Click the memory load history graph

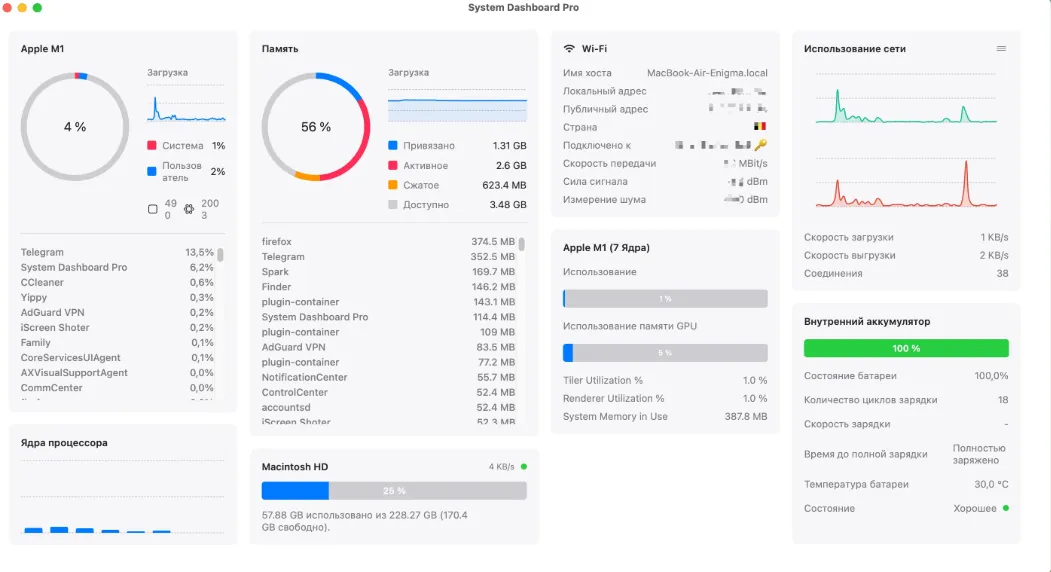pyautogui.click(x=457, y=104)
